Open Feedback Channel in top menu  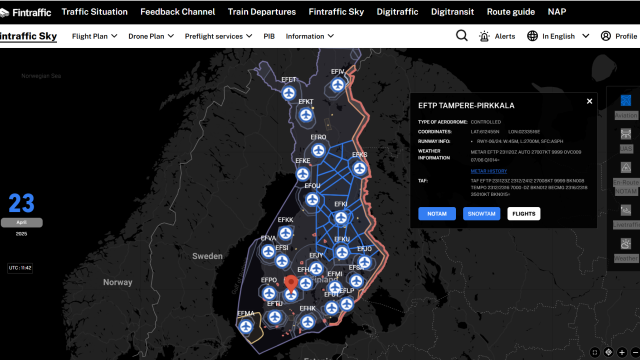pyautogui.click(x=178, y=12)
